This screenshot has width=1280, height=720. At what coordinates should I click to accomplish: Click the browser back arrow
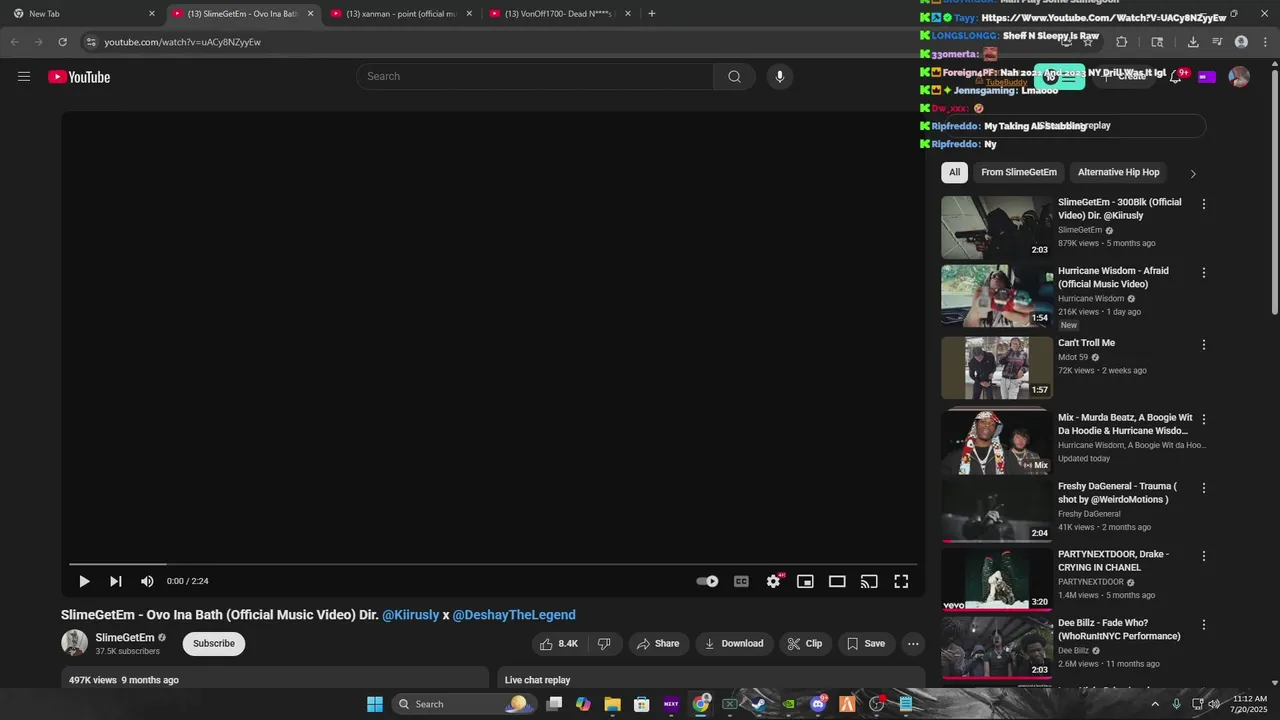click(14, 42)
